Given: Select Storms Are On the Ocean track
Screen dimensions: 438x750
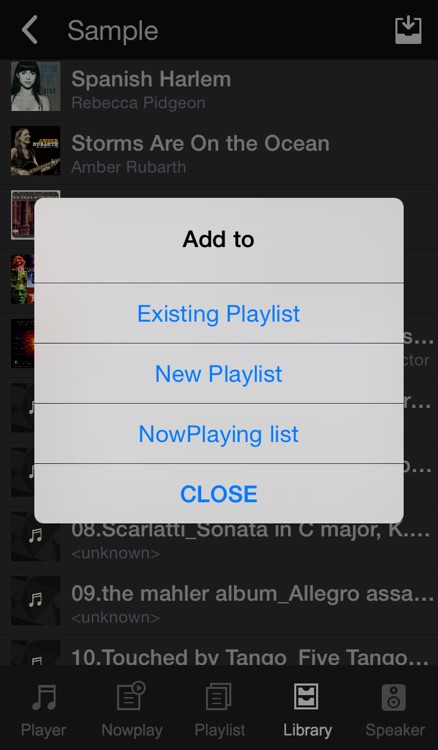Looking at the screenshot, I should pyautogui.click(x=219, y=153).
